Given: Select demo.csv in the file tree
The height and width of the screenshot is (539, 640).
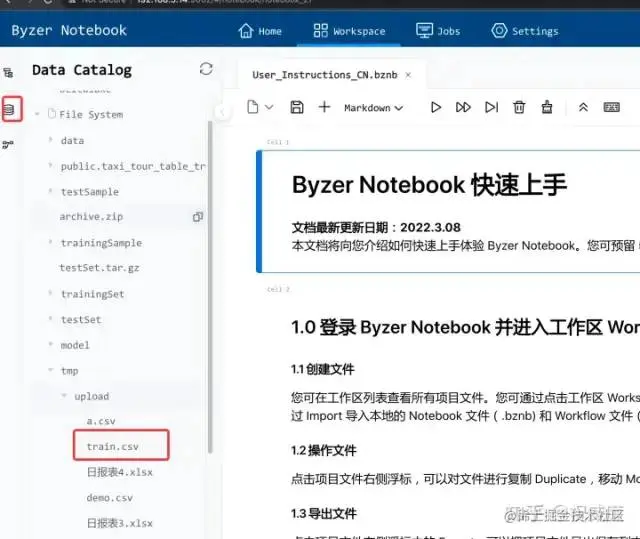Looking at the screenshot, I should click(x=109, y=498).
